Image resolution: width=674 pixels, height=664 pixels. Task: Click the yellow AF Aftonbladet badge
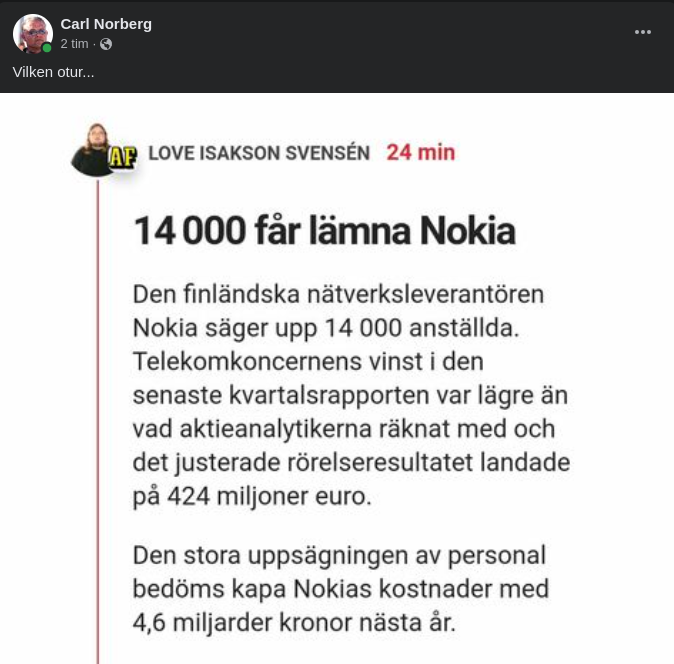point(123,156)
